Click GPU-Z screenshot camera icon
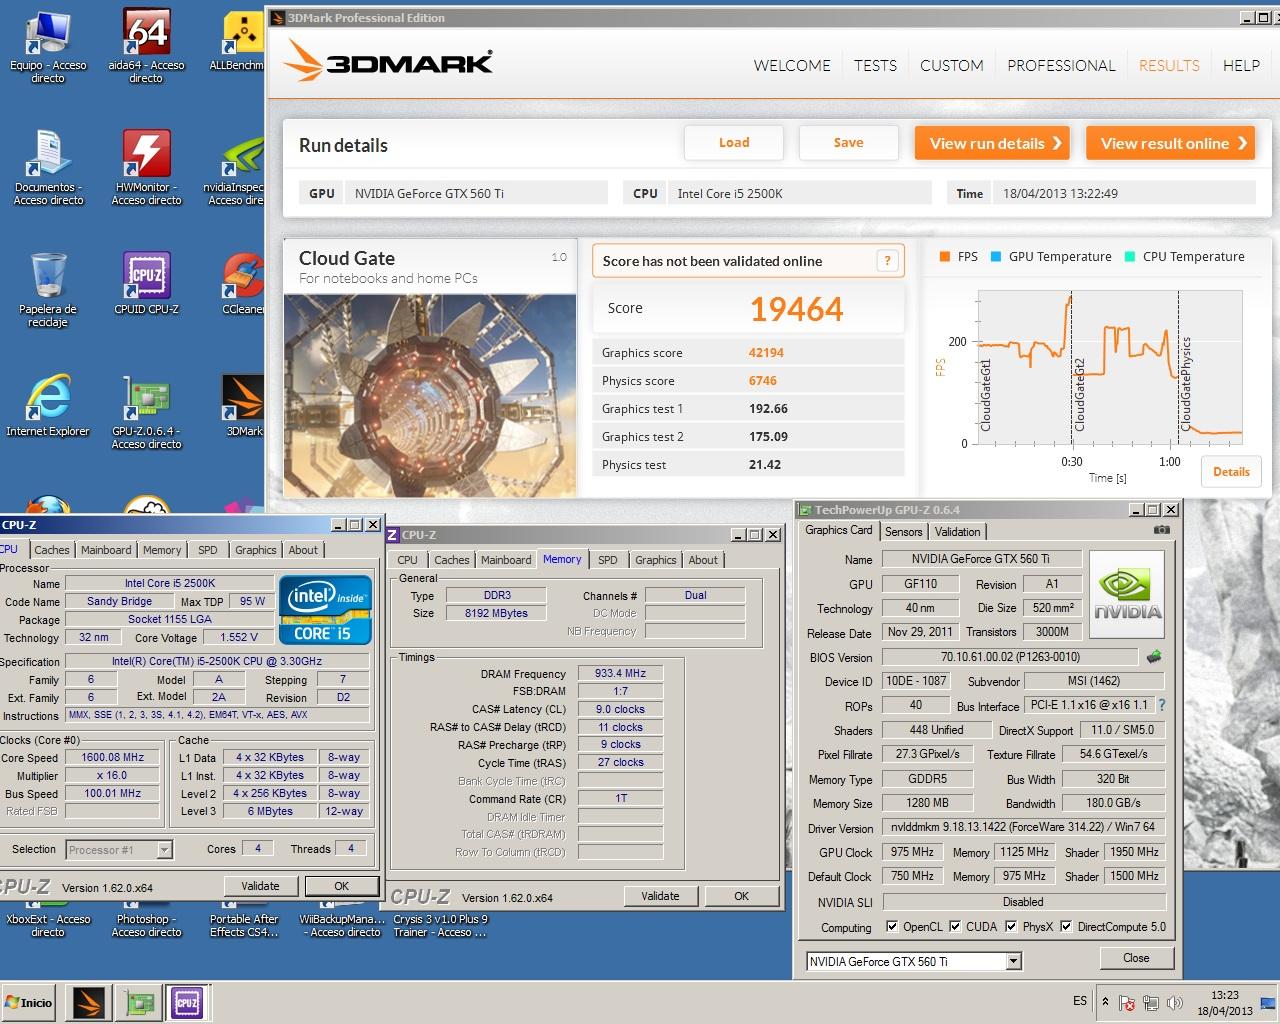The image size is (1280, 1024). (1161, 530)
